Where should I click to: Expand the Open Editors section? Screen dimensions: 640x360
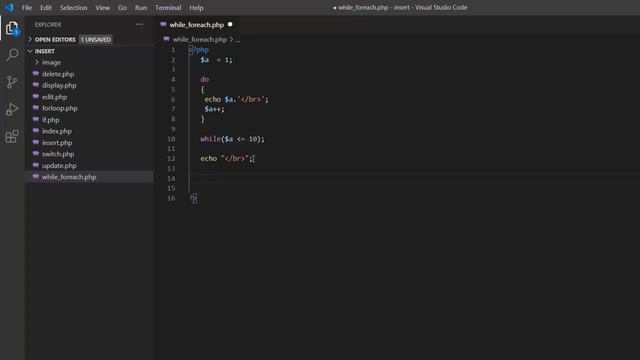[30, 40]
